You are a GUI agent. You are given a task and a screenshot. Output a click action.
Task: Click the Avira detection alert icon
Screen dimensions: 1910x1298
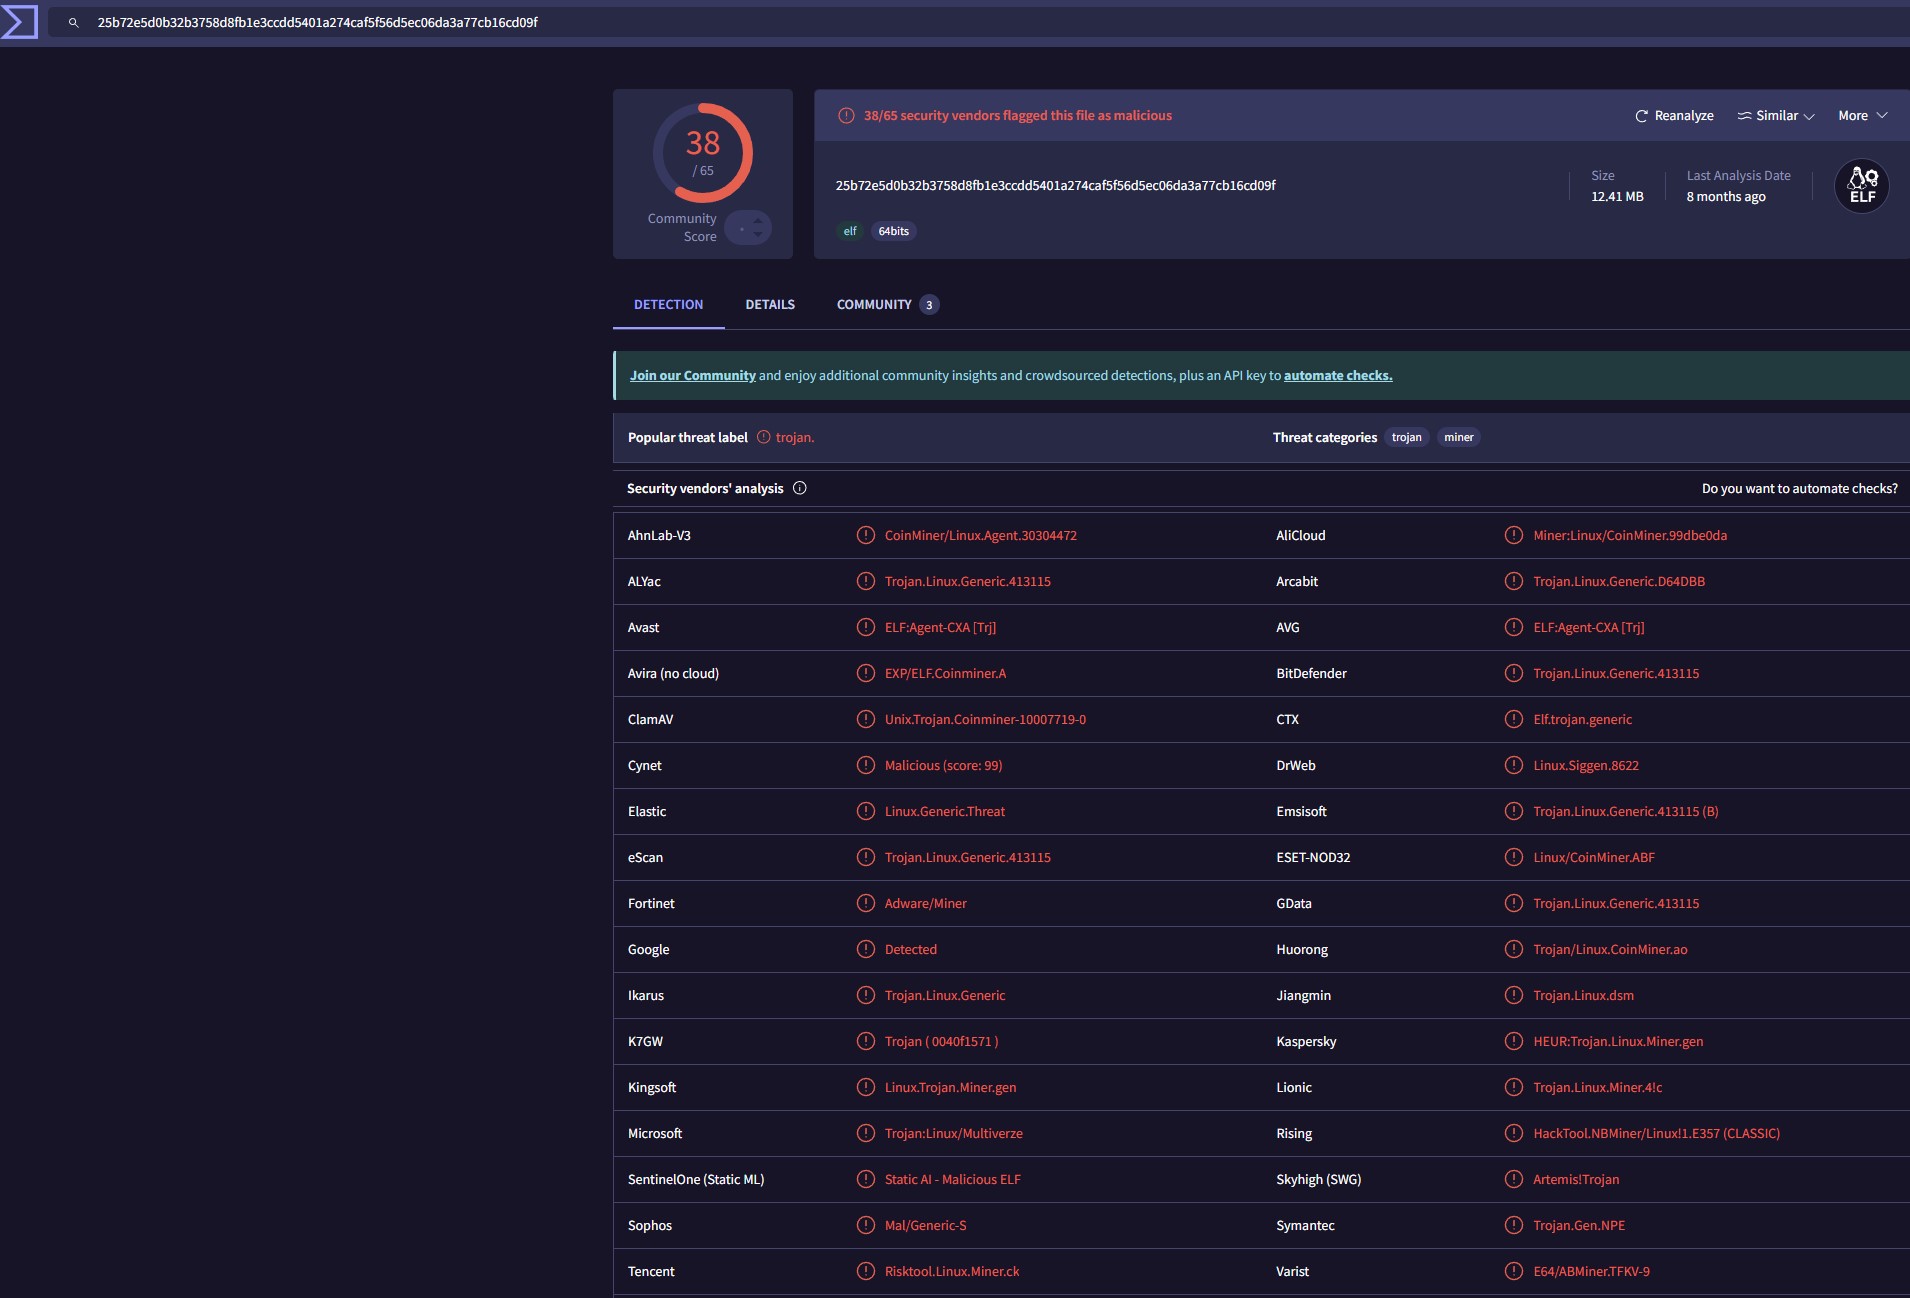[866, 674]
